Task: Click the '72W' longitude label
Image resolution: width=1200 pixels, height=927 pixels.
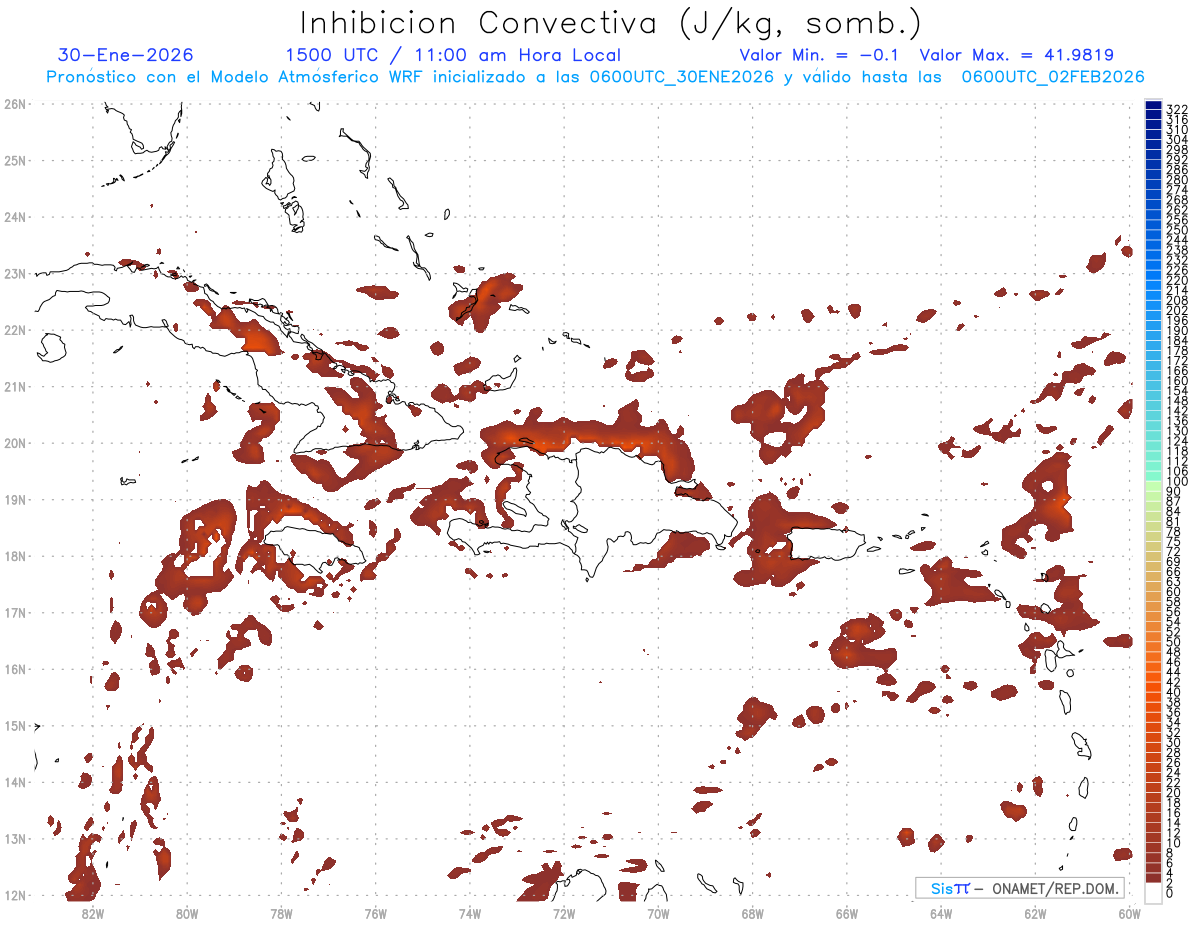Action: (x=564, y=913)
